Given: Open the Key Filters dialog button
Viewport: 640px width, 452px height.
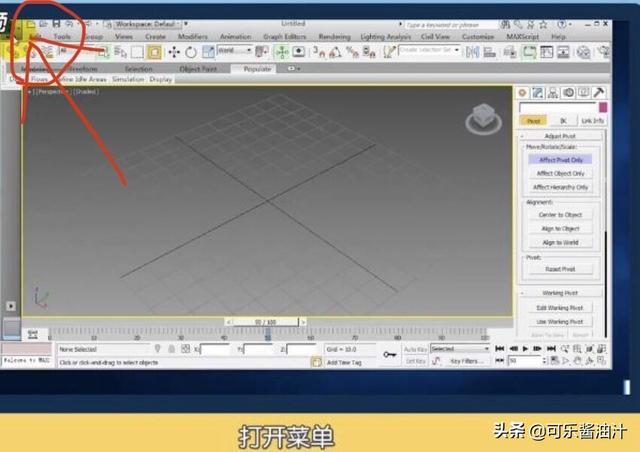Looking at the screenshot, I should tap(467, 361).
